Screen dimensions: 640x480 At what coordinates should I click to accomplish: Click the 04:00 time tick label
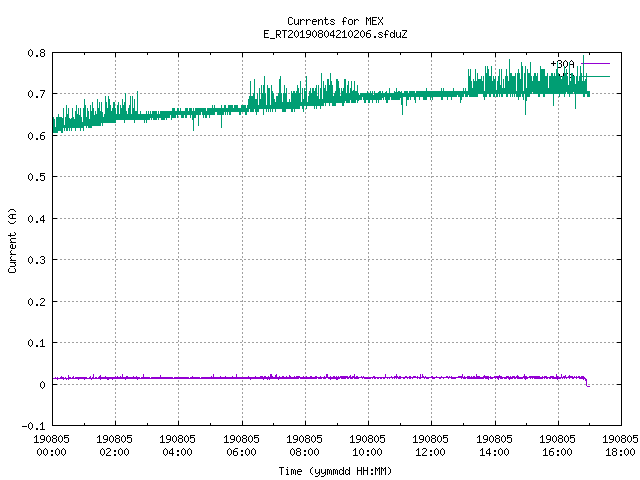178,452
